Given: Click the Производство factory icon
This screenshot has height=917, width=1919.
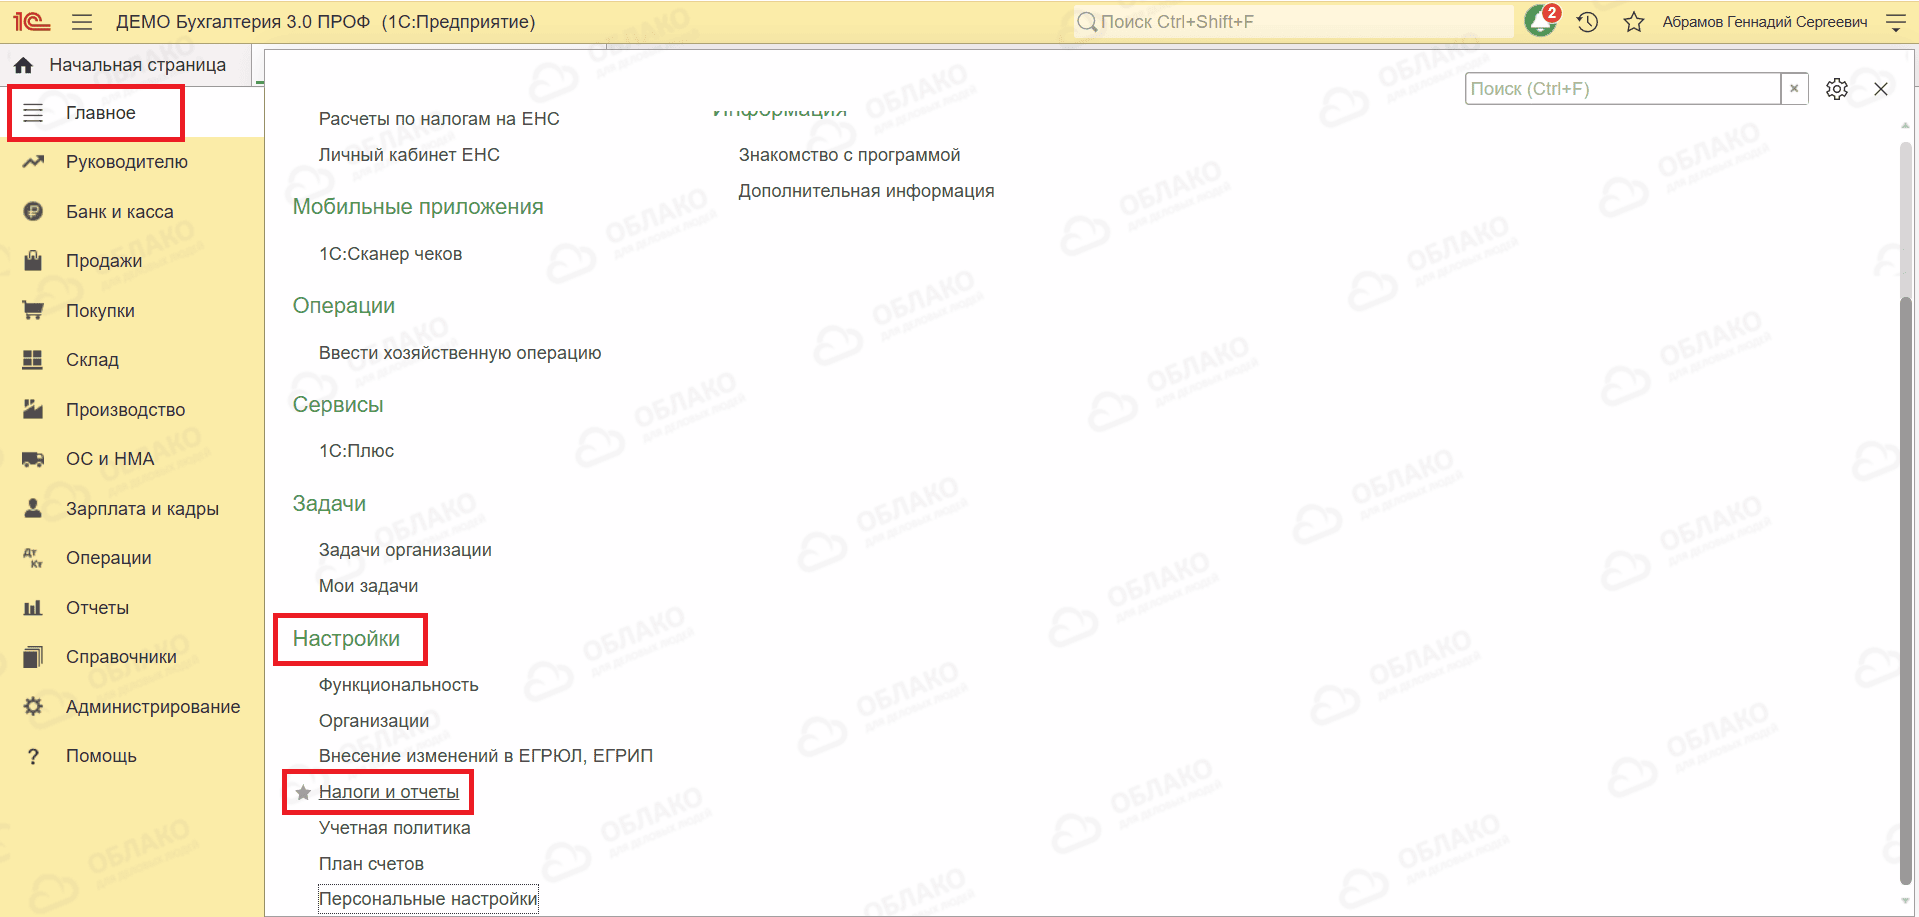Looking at the screenshot, I should [33, 409].
